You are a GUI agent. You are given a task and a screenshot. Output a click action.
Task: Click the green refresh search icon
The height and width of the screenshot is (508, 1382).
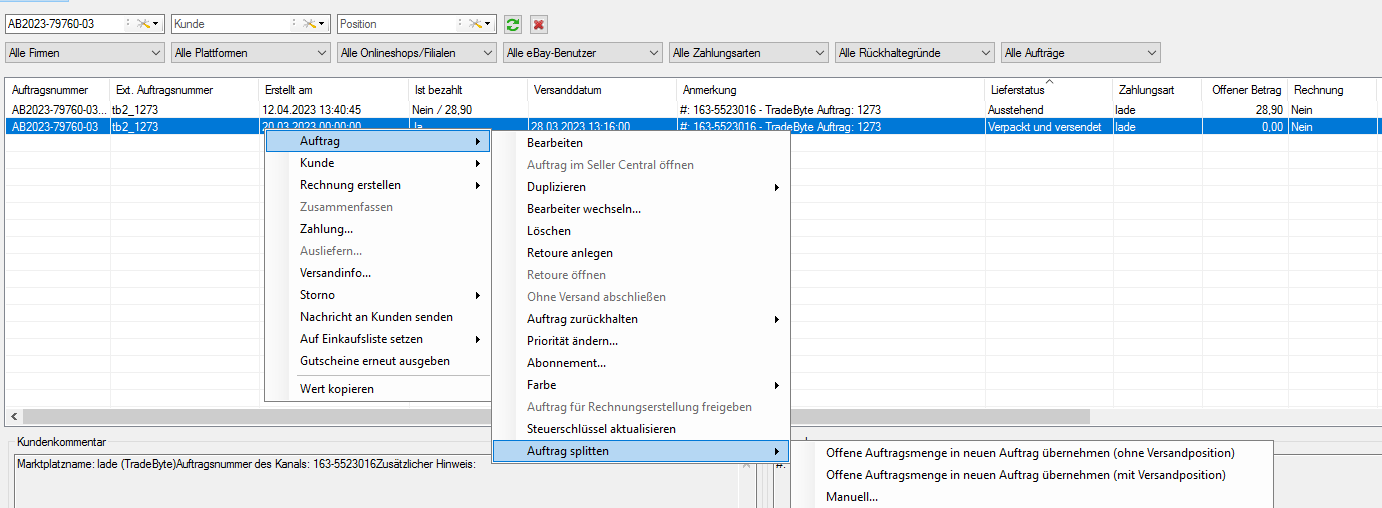point(513,24)
